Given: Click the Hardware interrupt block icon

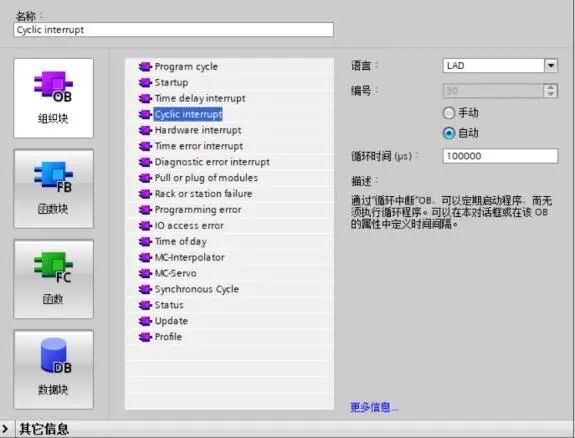Looking at the screenshot, I should tap(145, 130).
